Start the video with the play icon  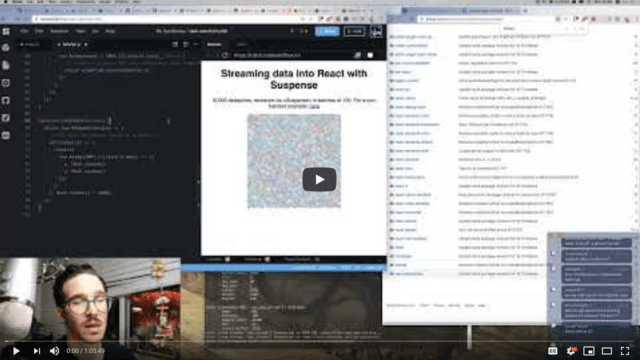point(16,351)
